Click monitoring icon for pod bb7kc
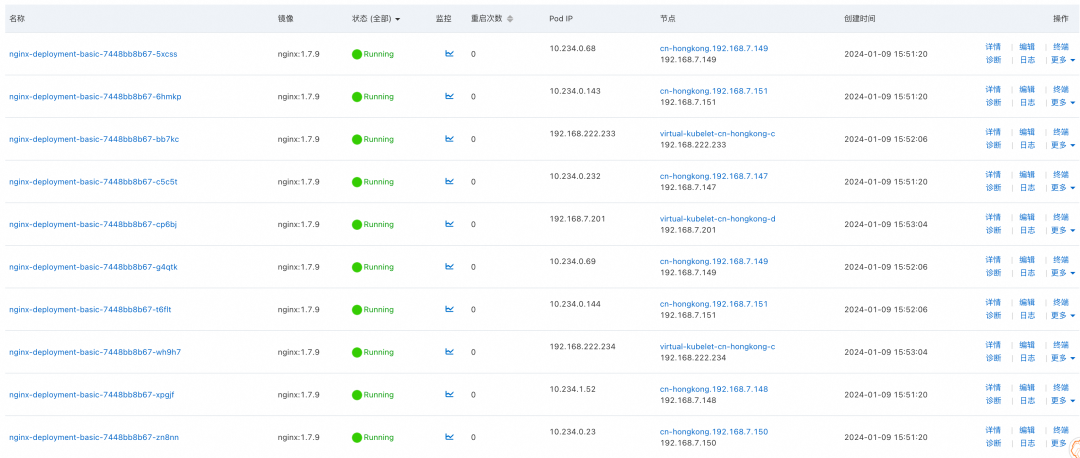The height and width of the screenshot is (458, 1080). tap(450, 139)
